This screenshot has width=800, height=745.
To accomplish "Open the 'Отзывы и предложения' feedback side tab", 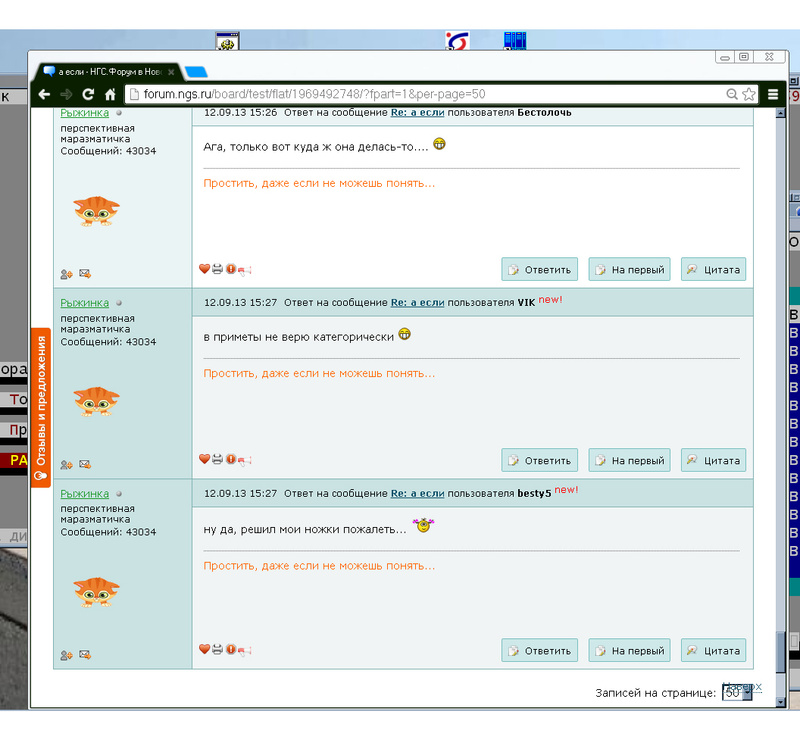I will [x=41, y=408].
